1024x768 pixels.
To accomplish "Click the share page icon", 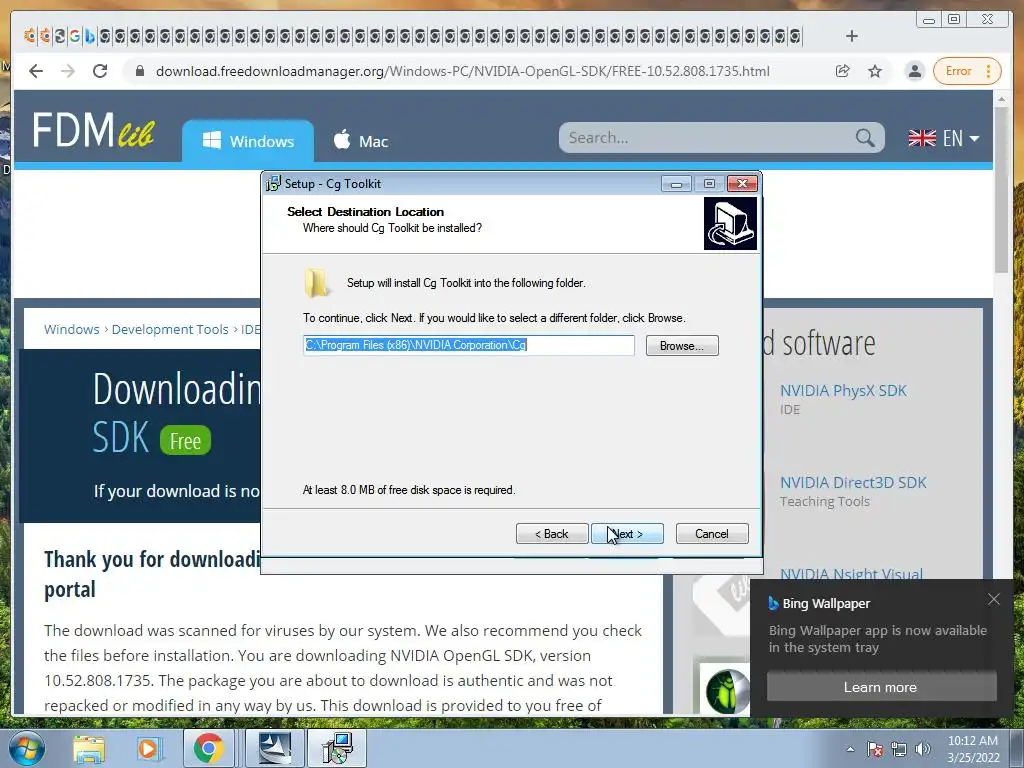I will click(842, 71).
